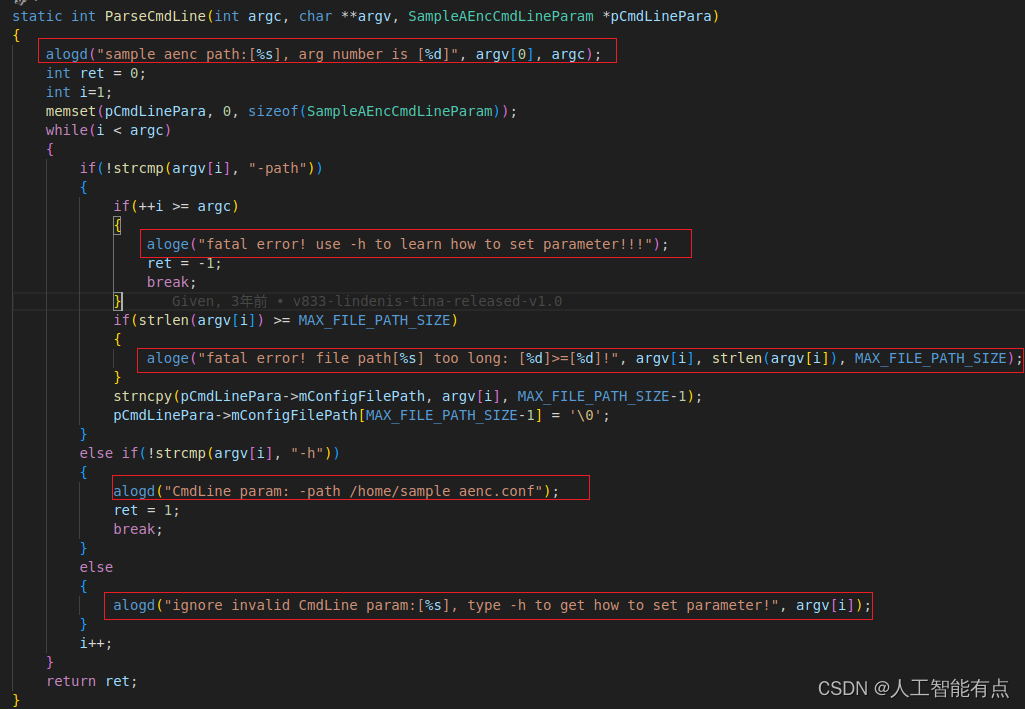Click the alogd "CmdLine param: -path" line
The image size is (1025, 709).
click(336, 491)
